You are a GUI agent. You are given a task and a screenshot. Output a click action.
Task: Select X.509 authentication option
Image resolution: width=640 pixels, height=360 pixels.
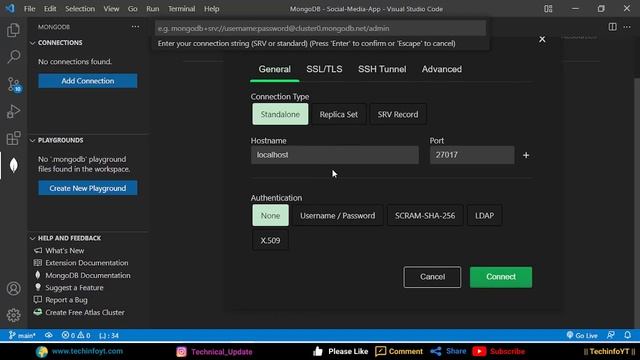point(270,240)
